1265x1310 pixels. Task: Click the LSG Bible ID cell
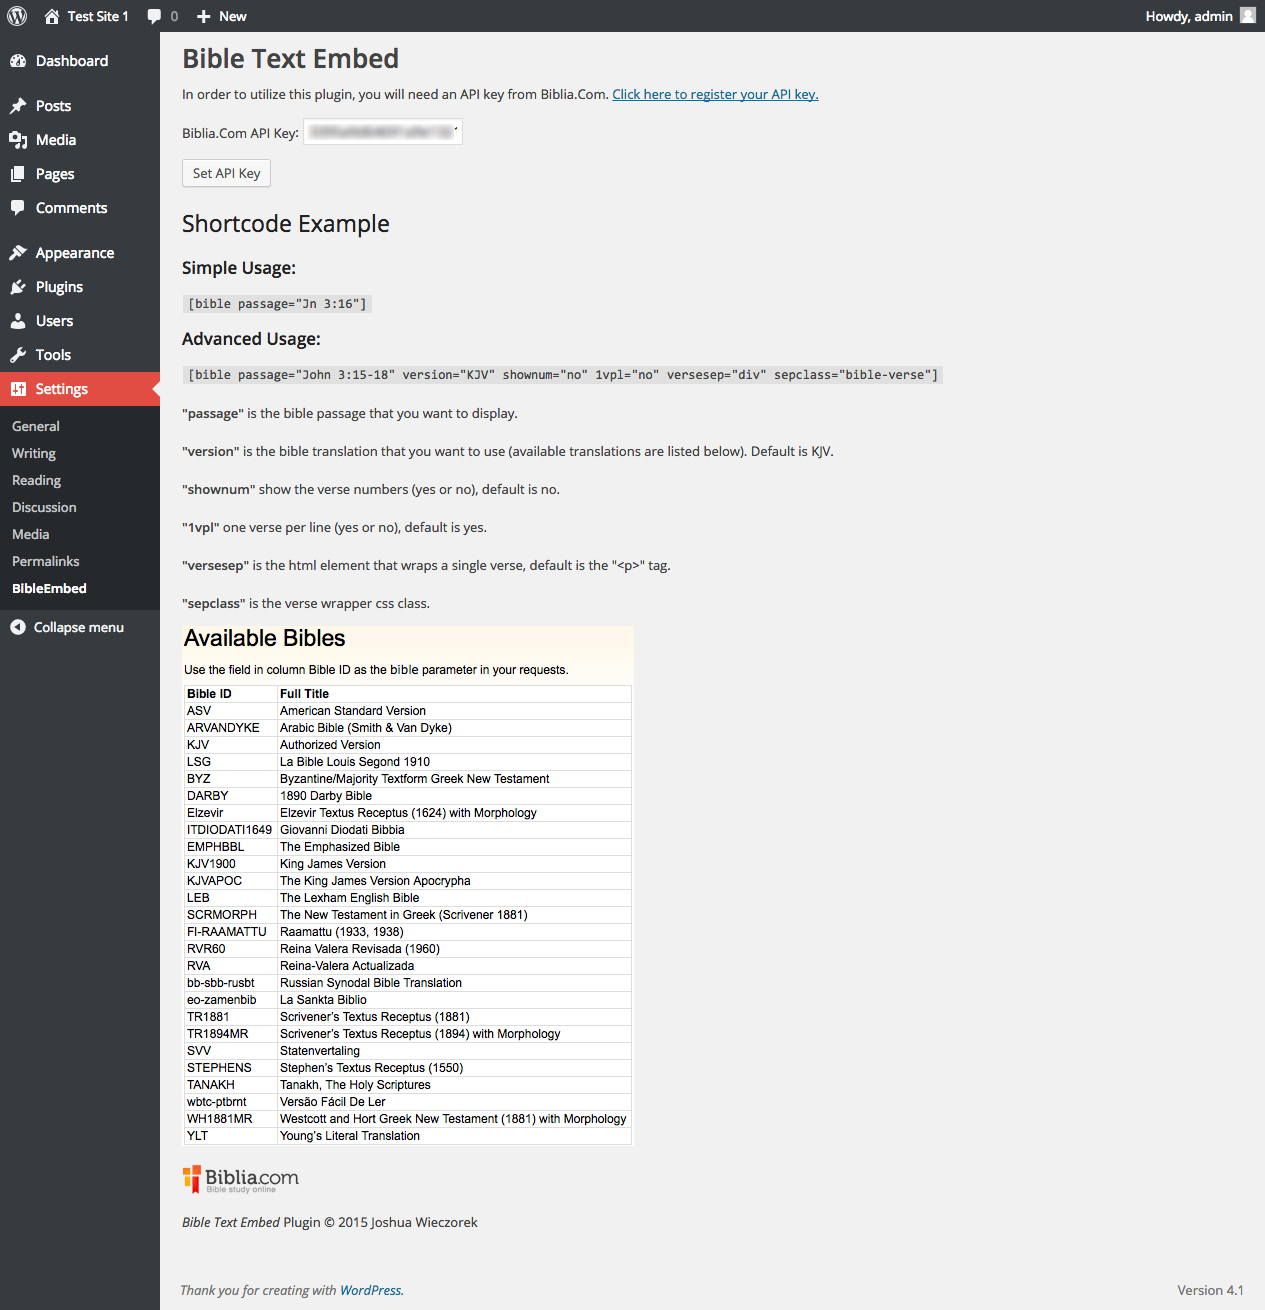[230, 762]
